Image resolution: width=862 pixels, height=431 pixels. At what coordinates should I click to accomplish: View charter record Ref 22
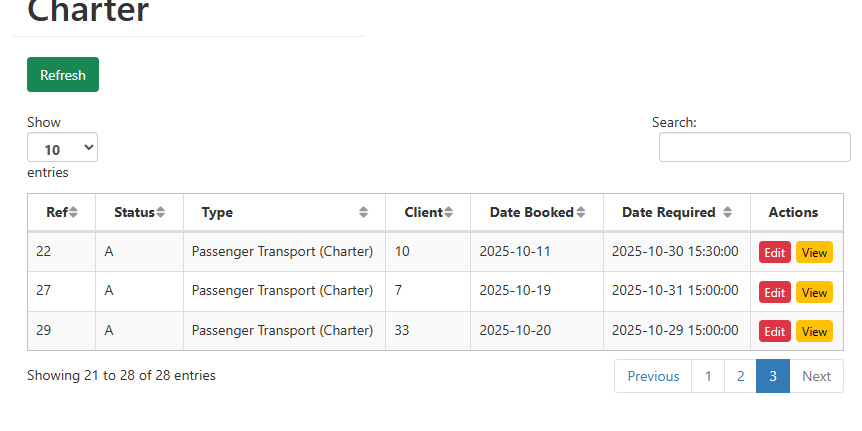(x=814, y=252)
